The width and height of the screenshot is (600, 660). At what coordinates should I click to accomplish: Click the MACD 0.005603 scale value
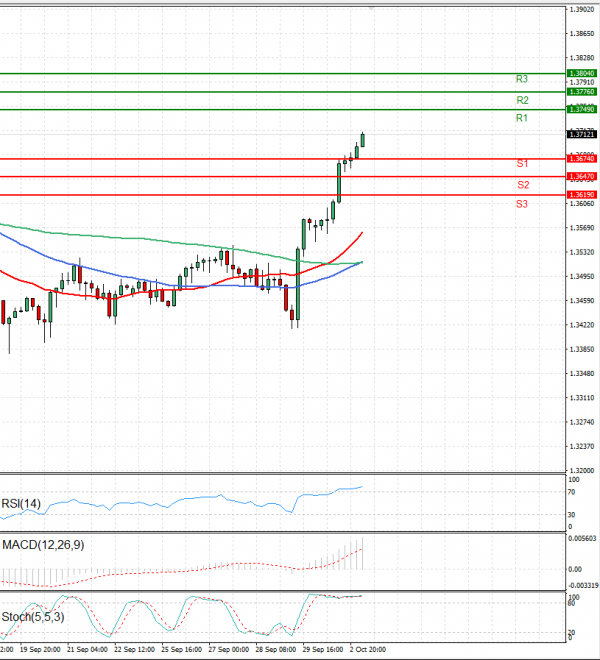(x=582, y=538)
